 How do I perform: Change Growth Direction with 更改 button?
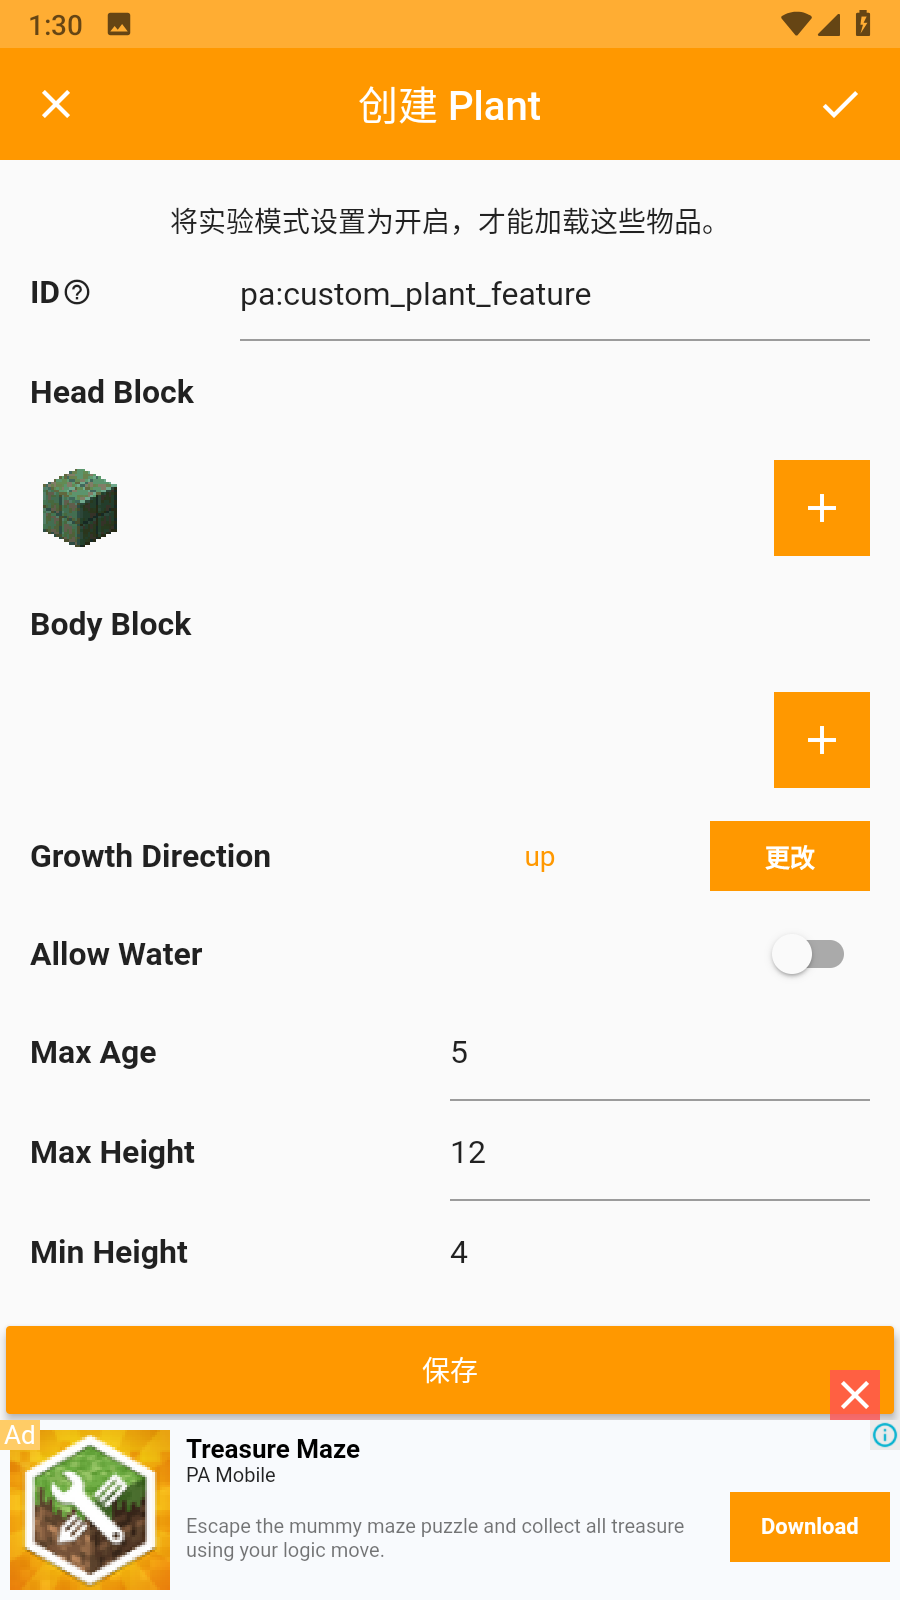click(789, 856)
